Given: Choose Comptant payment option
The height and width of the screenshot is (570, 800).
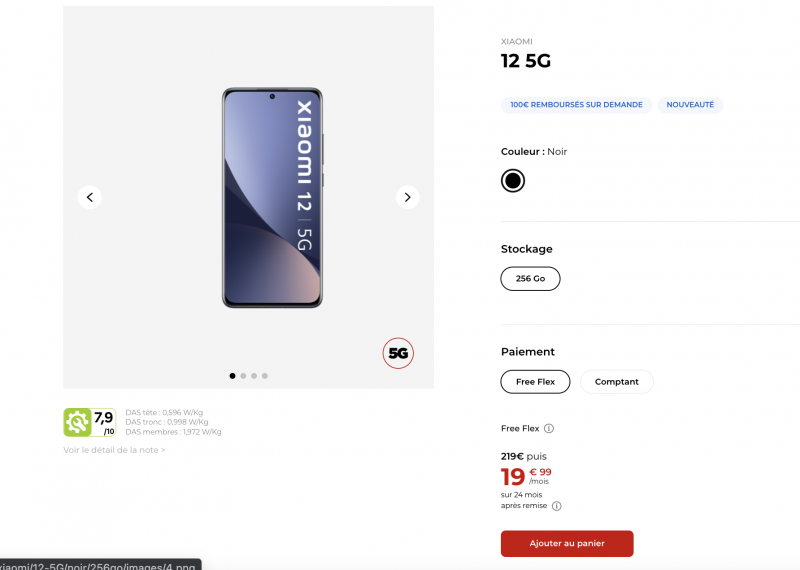Looking at the screenshot, I should pos(617,382).
